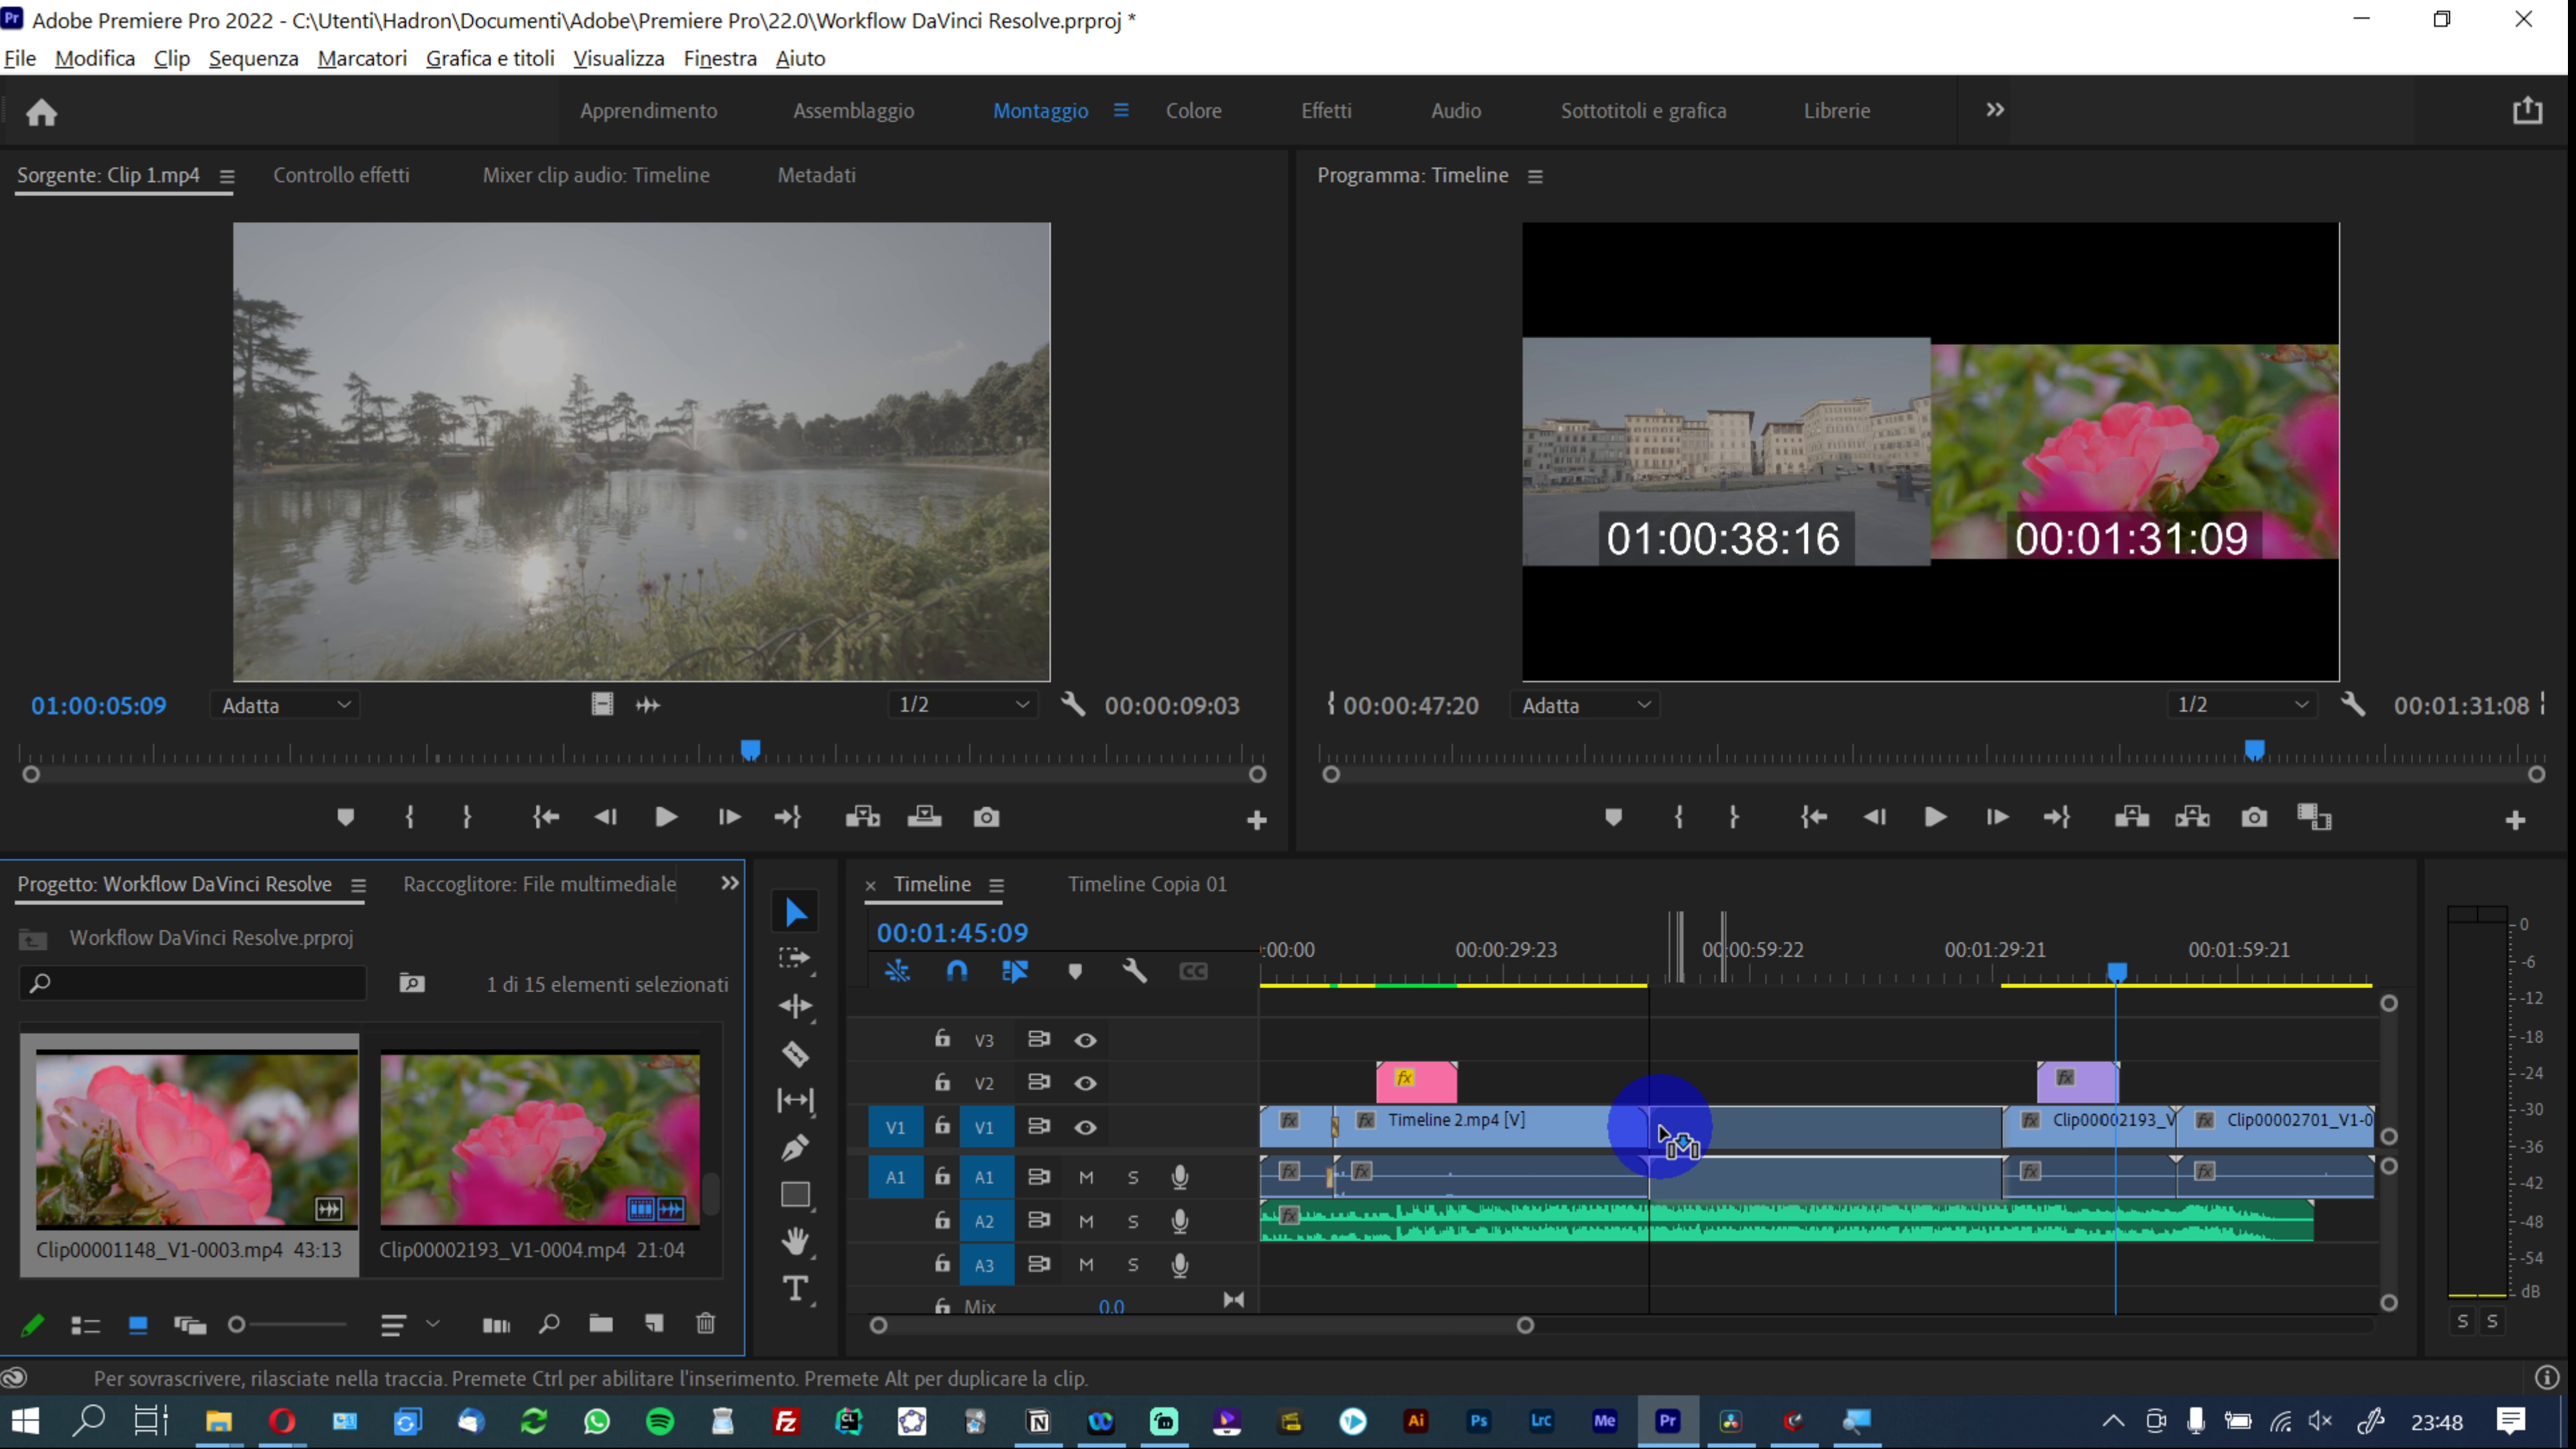The image size is (2576, 1449).
Task: Open Source monitor Adatta zoom dropdown
Action: pos(285,705)
